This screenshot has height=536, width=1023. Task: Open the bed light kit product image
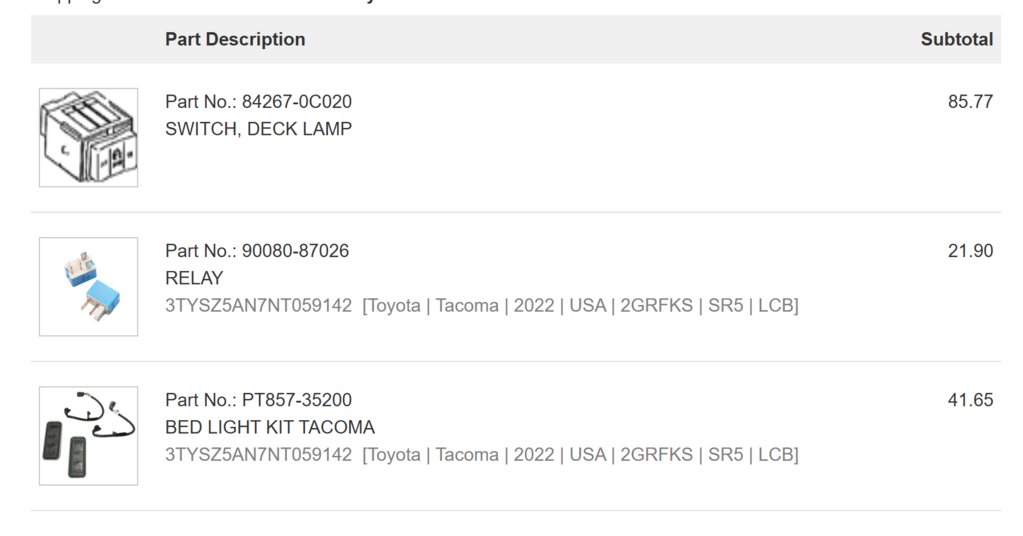click(89, 436)
